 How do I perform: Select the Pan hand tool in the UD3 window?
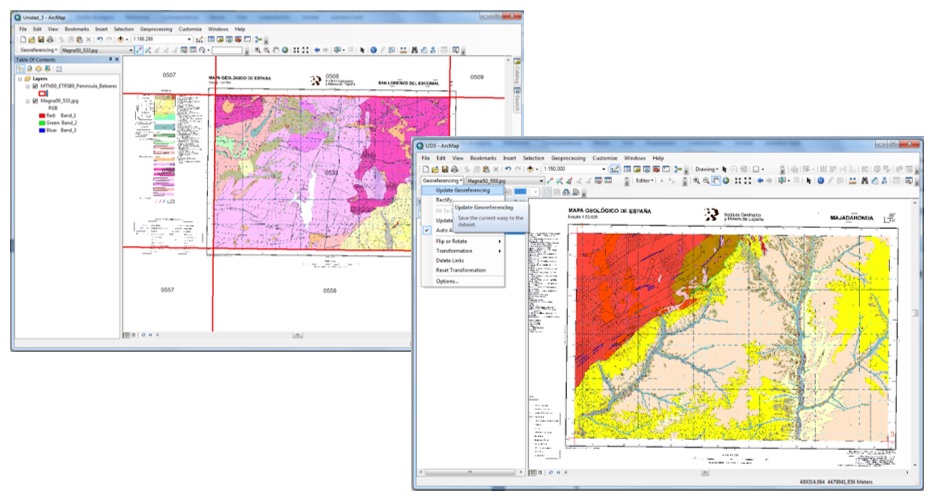pos(715,180)
